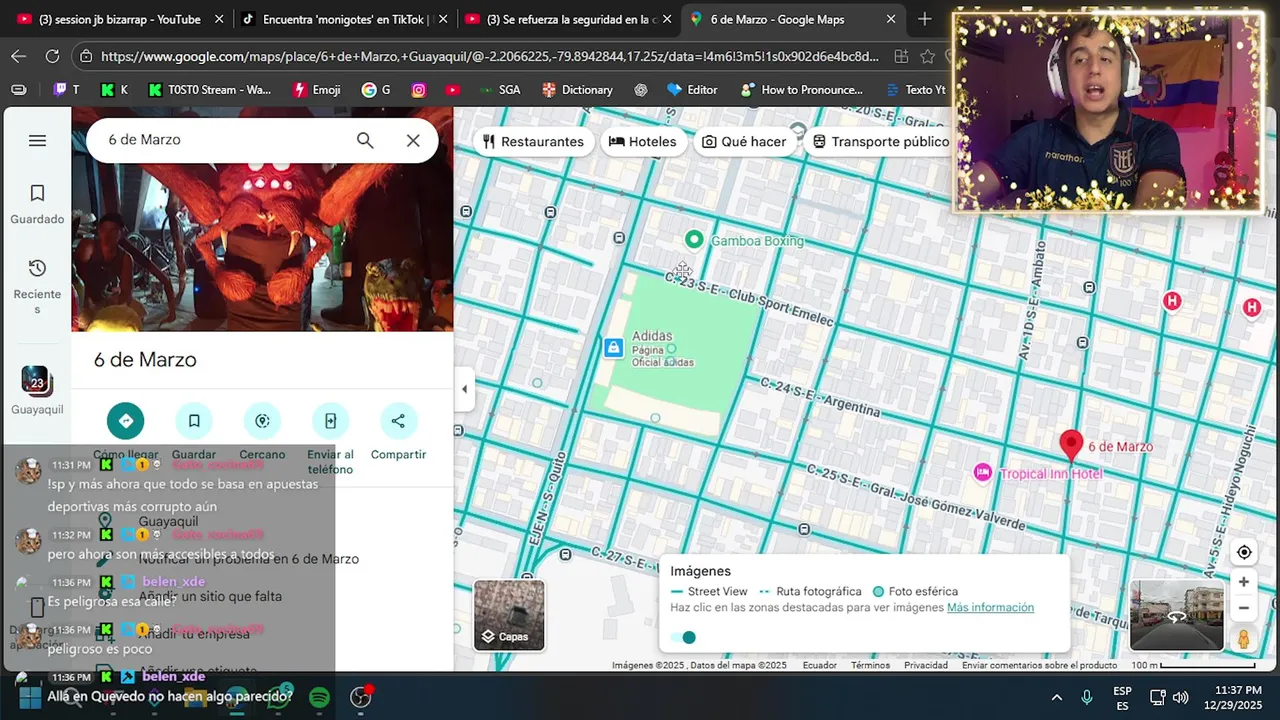The image size is (1280, 720).
Task: Click the 100 m map scale bar
Action: pyautogui.click(x=1193, y=666)
